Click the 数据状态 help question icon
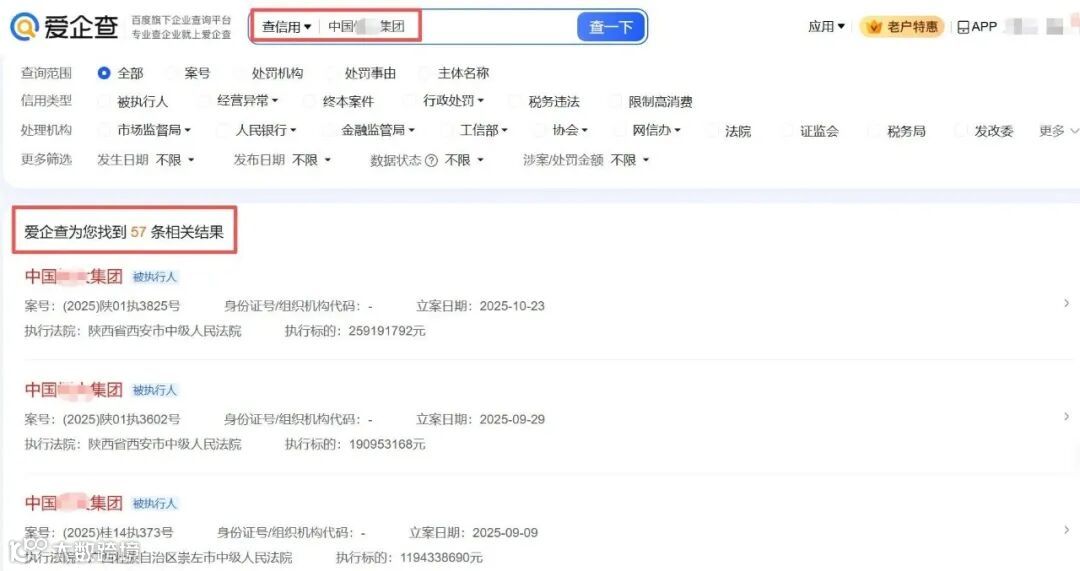The width and height of the screenshot is (1080, 571). tap(431, 160)
